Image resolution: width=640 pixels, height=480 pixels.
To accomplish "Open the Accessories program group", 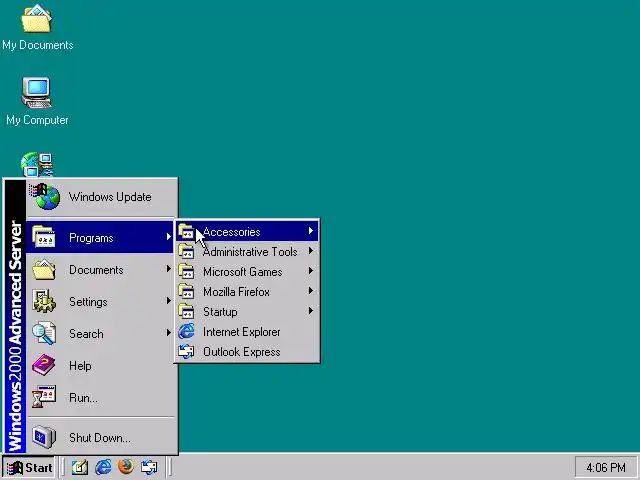I will click(x=247, y=231).
